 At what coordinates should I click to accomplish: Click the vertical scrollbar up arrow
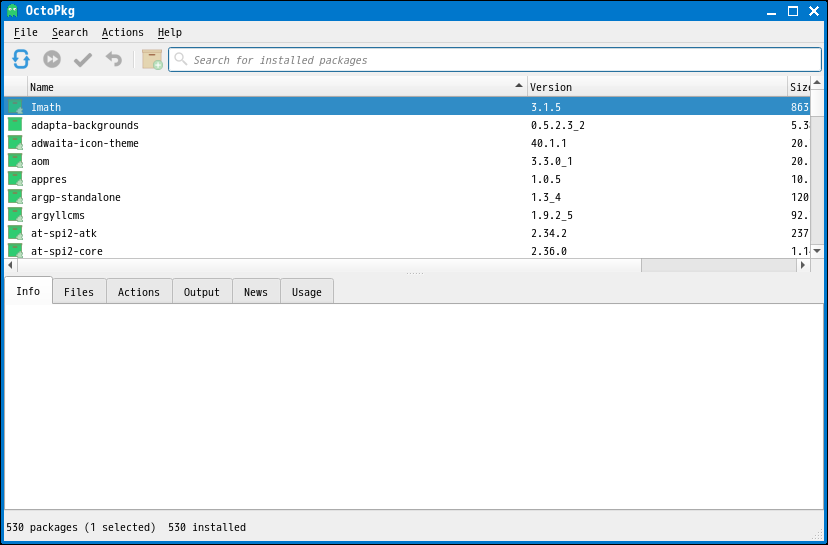click(816, 82)
